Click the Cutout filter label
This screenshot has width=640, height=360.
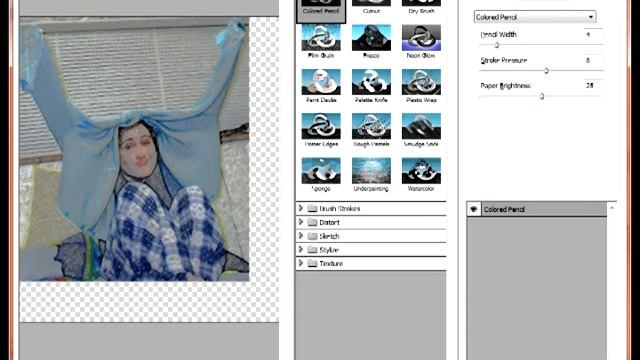pyautogui.click(x=371, y=11)
